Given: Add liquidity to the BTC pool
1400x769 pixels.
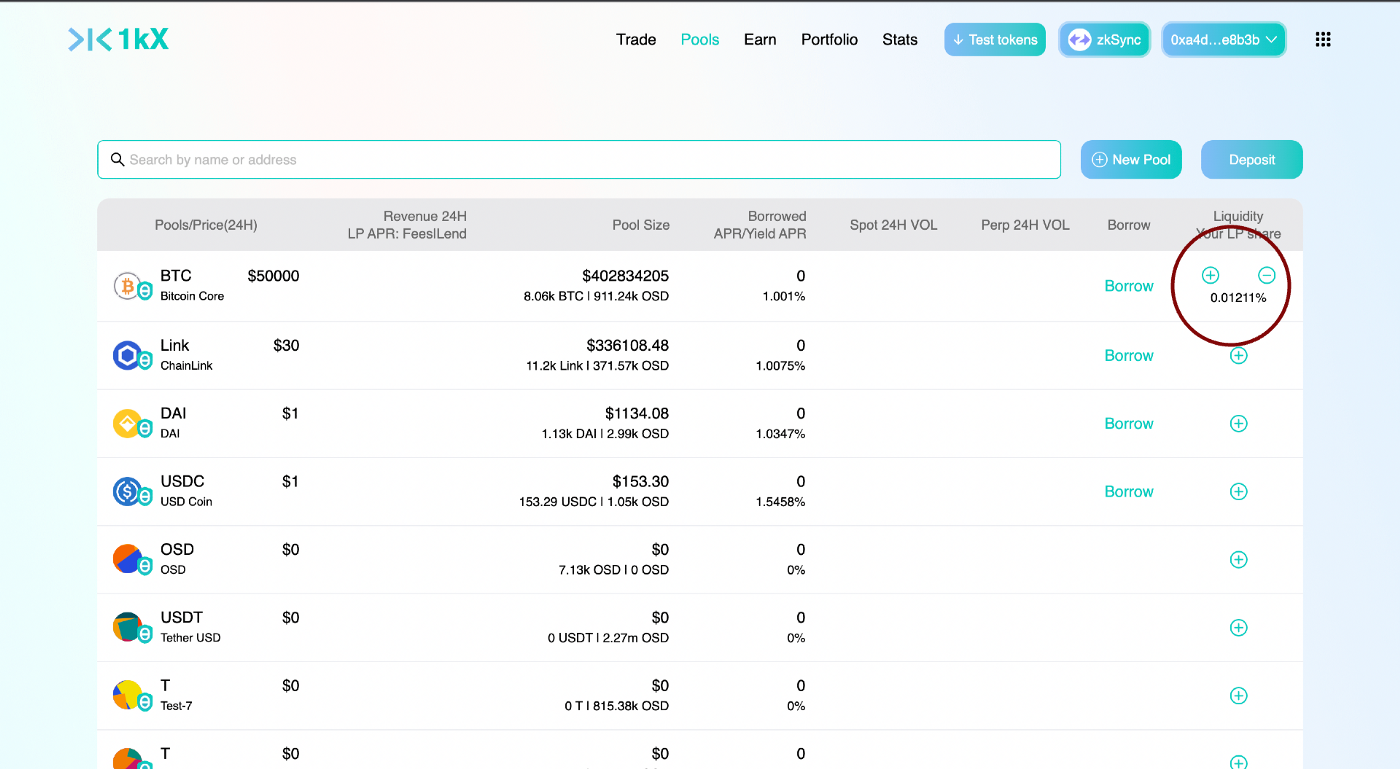Looking at the screenshot, I should coord(1210,275).
